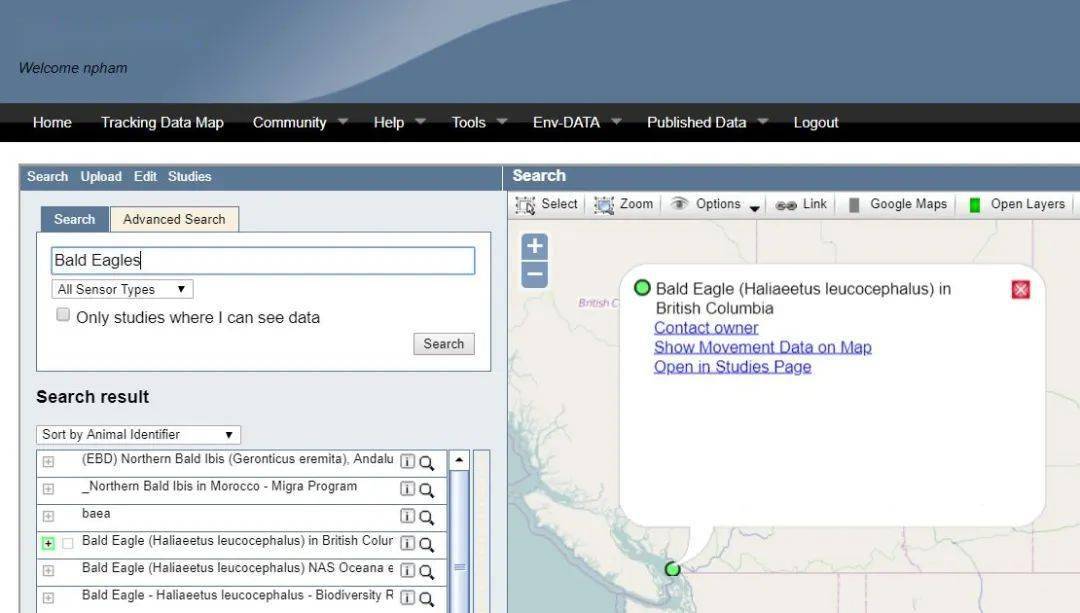Activate the Zoom tool in map toolbar
Viewport: 1080px width, 613px height.
[x=624, y=204]
